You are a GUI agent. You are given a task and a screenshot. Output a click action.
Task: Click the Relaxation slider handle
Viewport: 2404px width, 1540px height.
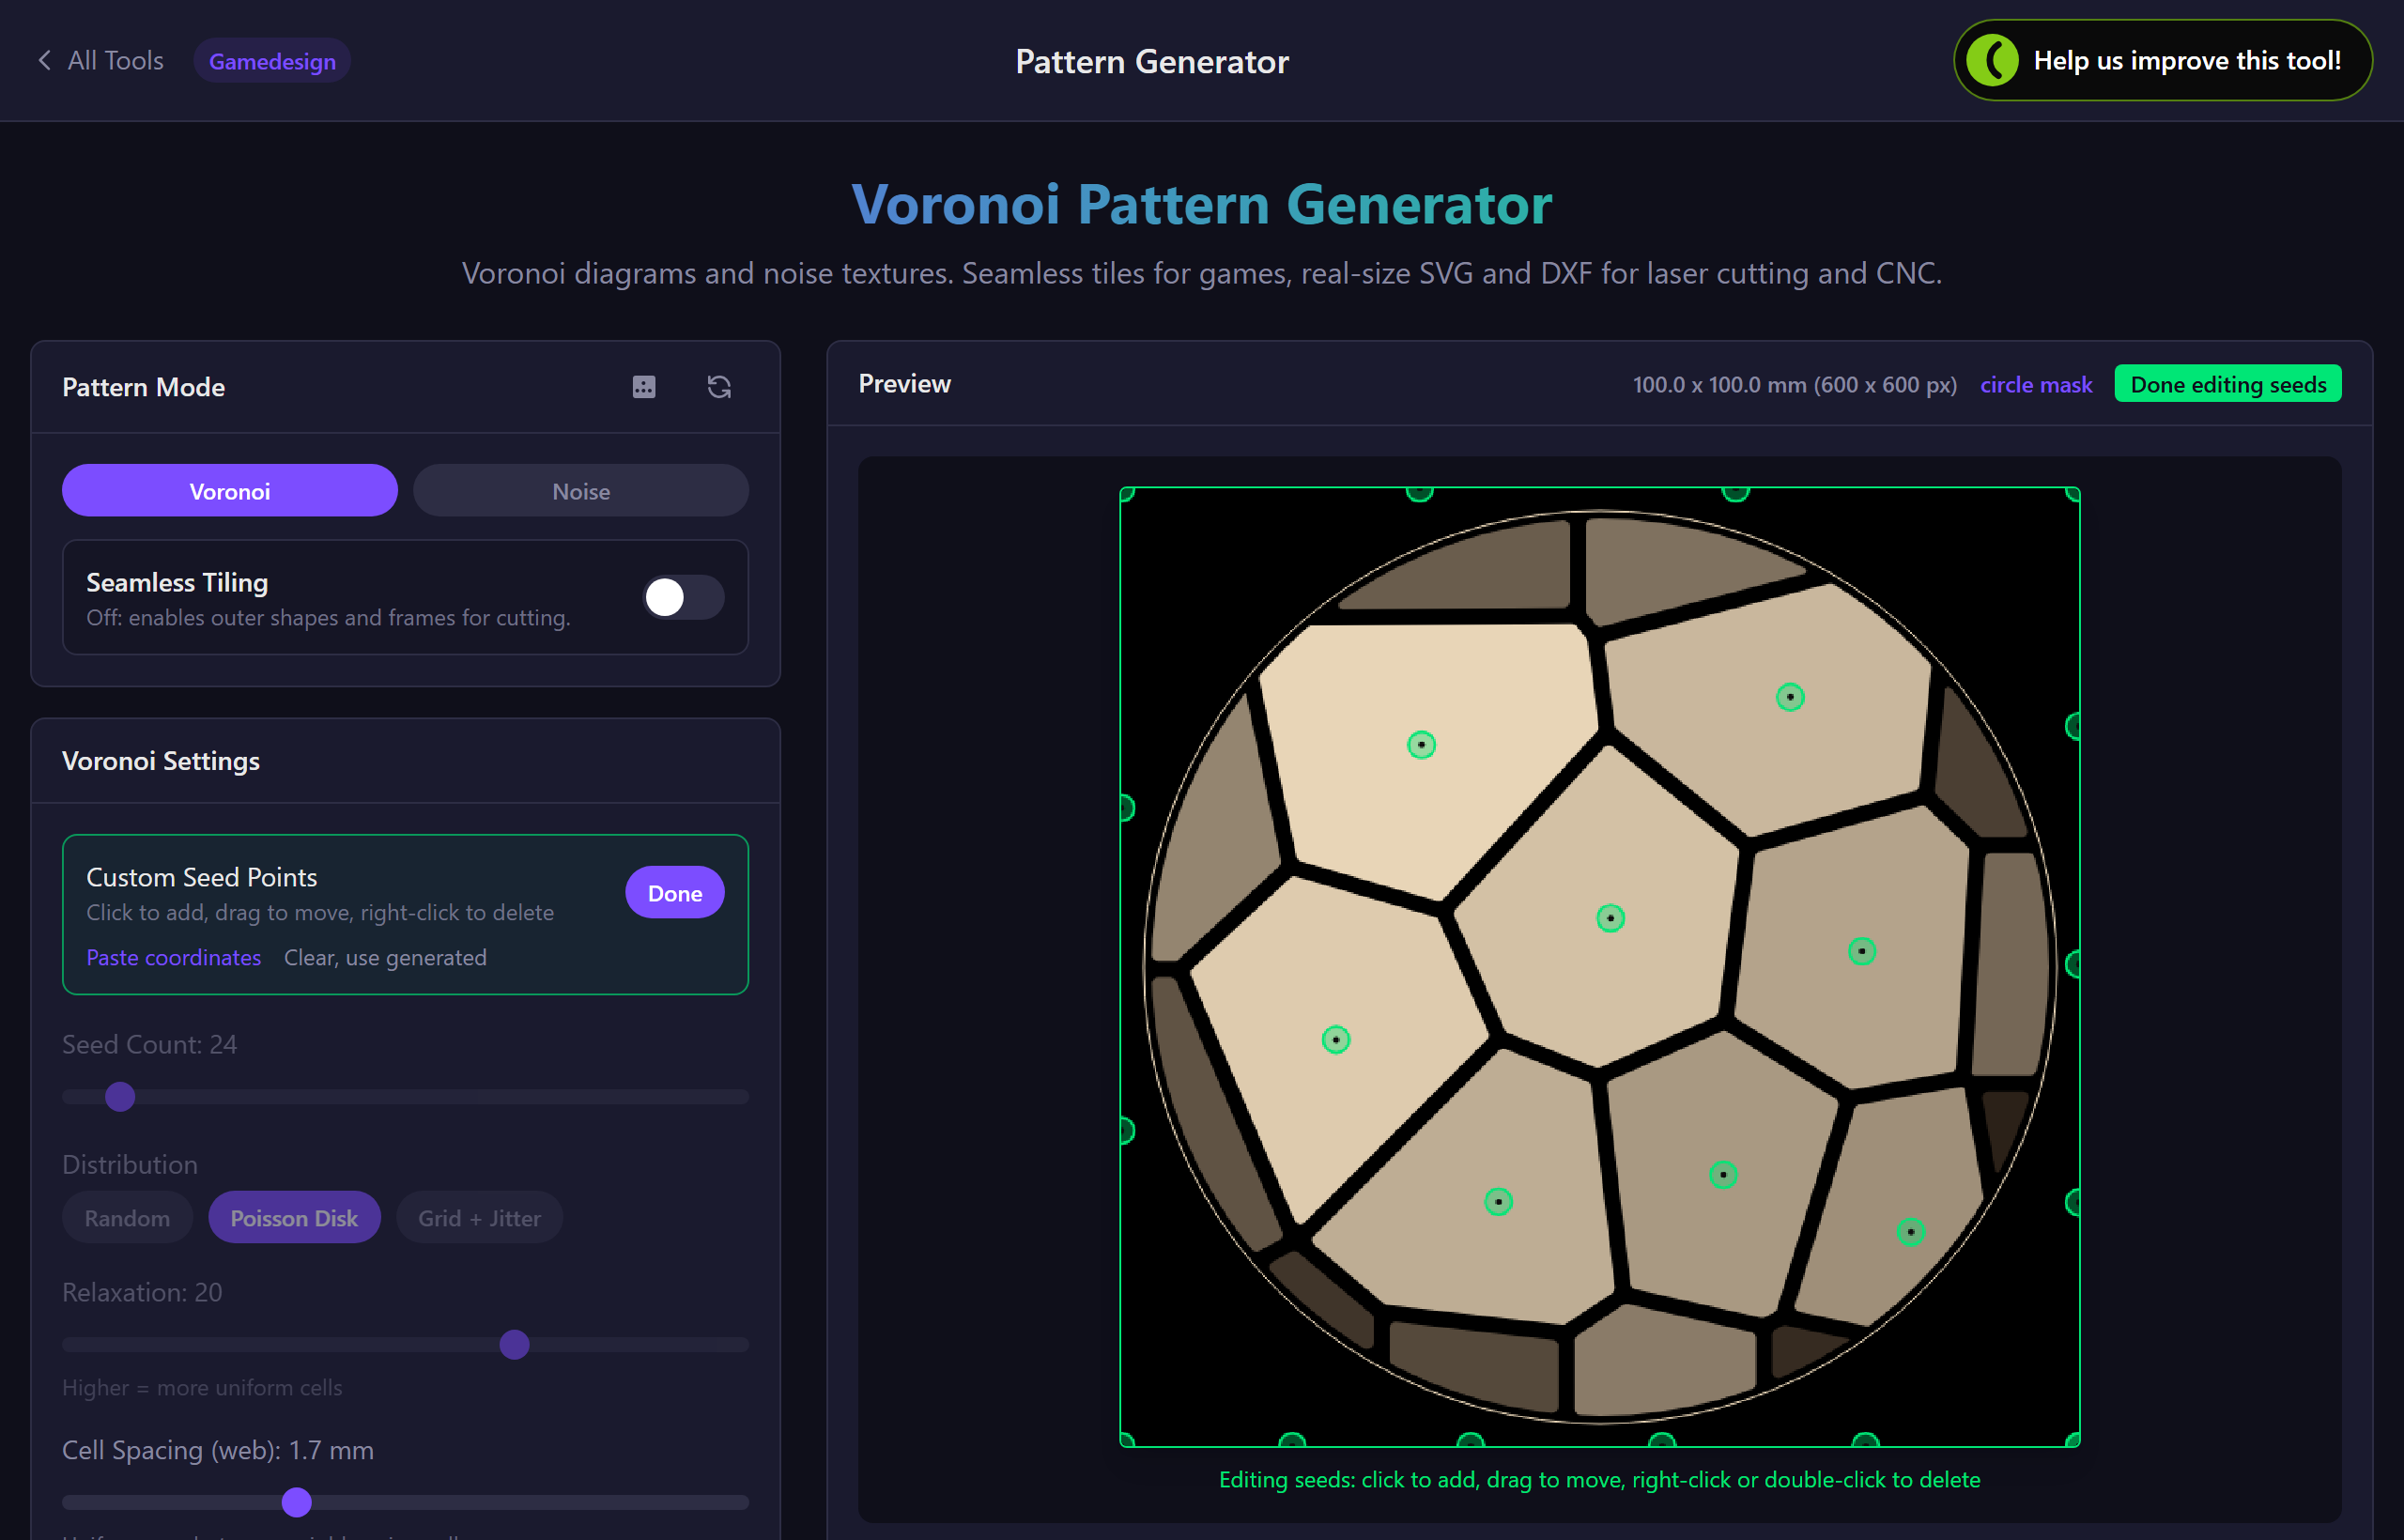[514, 1345]
